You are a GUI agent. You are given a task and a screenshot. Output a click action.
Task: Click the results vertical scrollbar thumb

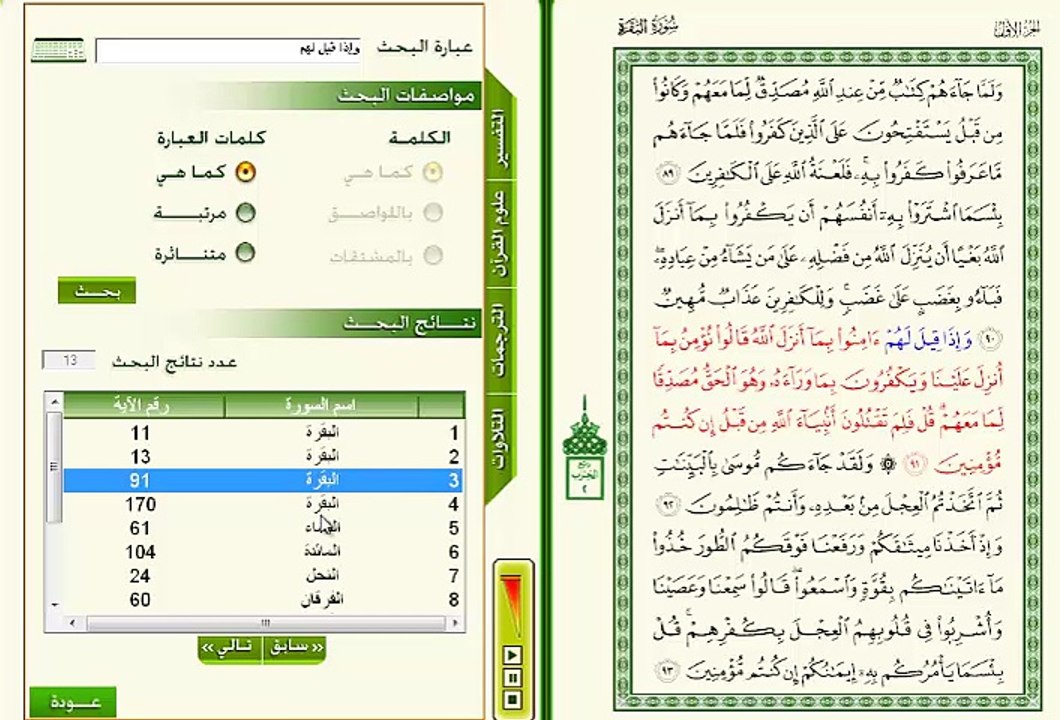[54, 466]
